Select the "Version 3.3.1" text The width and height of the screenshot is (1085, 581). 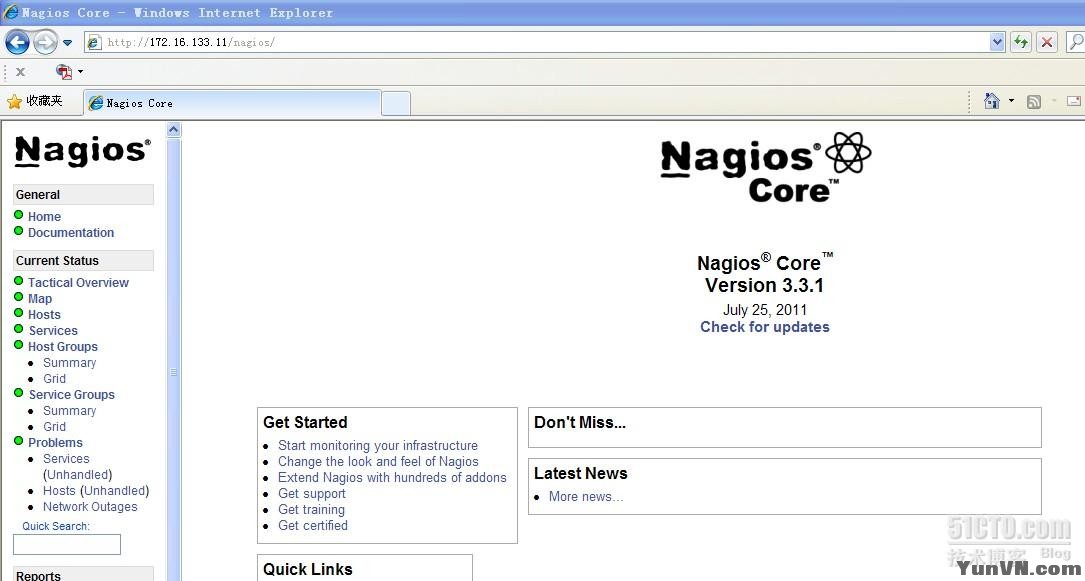tap(765, 285)
